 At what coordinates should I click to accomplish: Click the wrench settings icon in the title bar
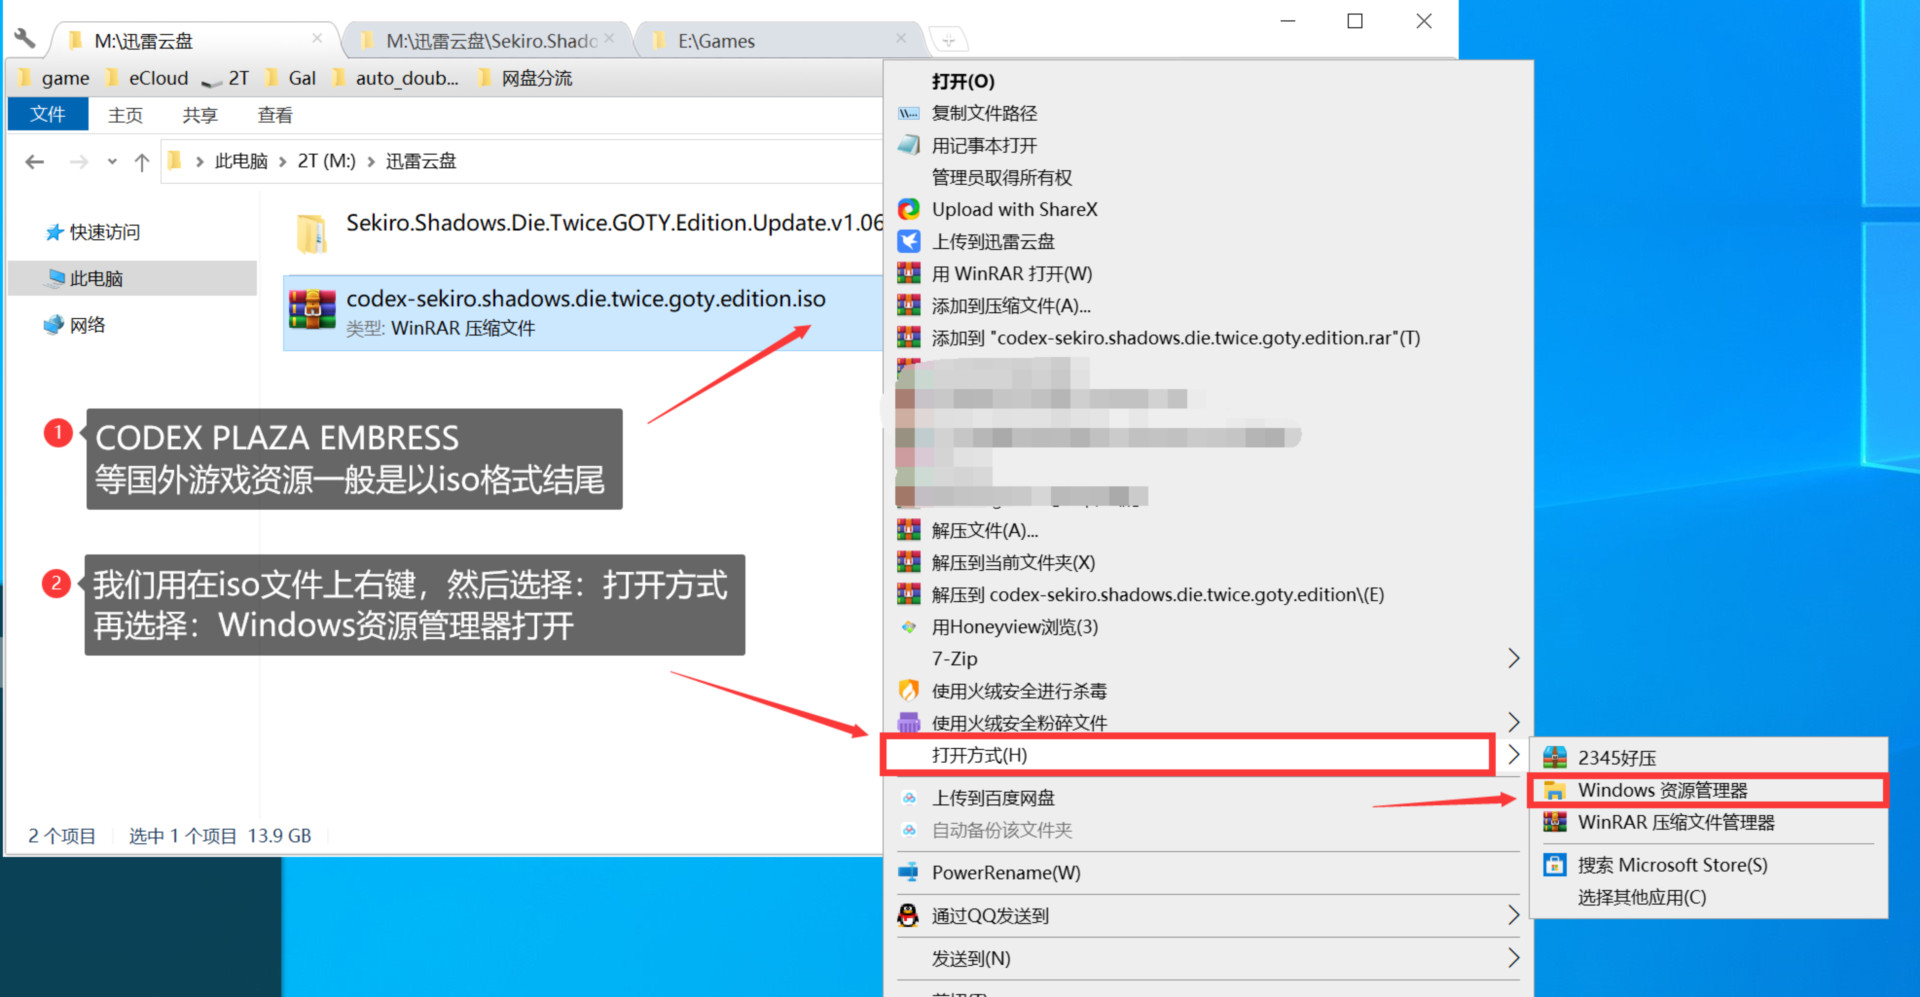coord(24,39)
